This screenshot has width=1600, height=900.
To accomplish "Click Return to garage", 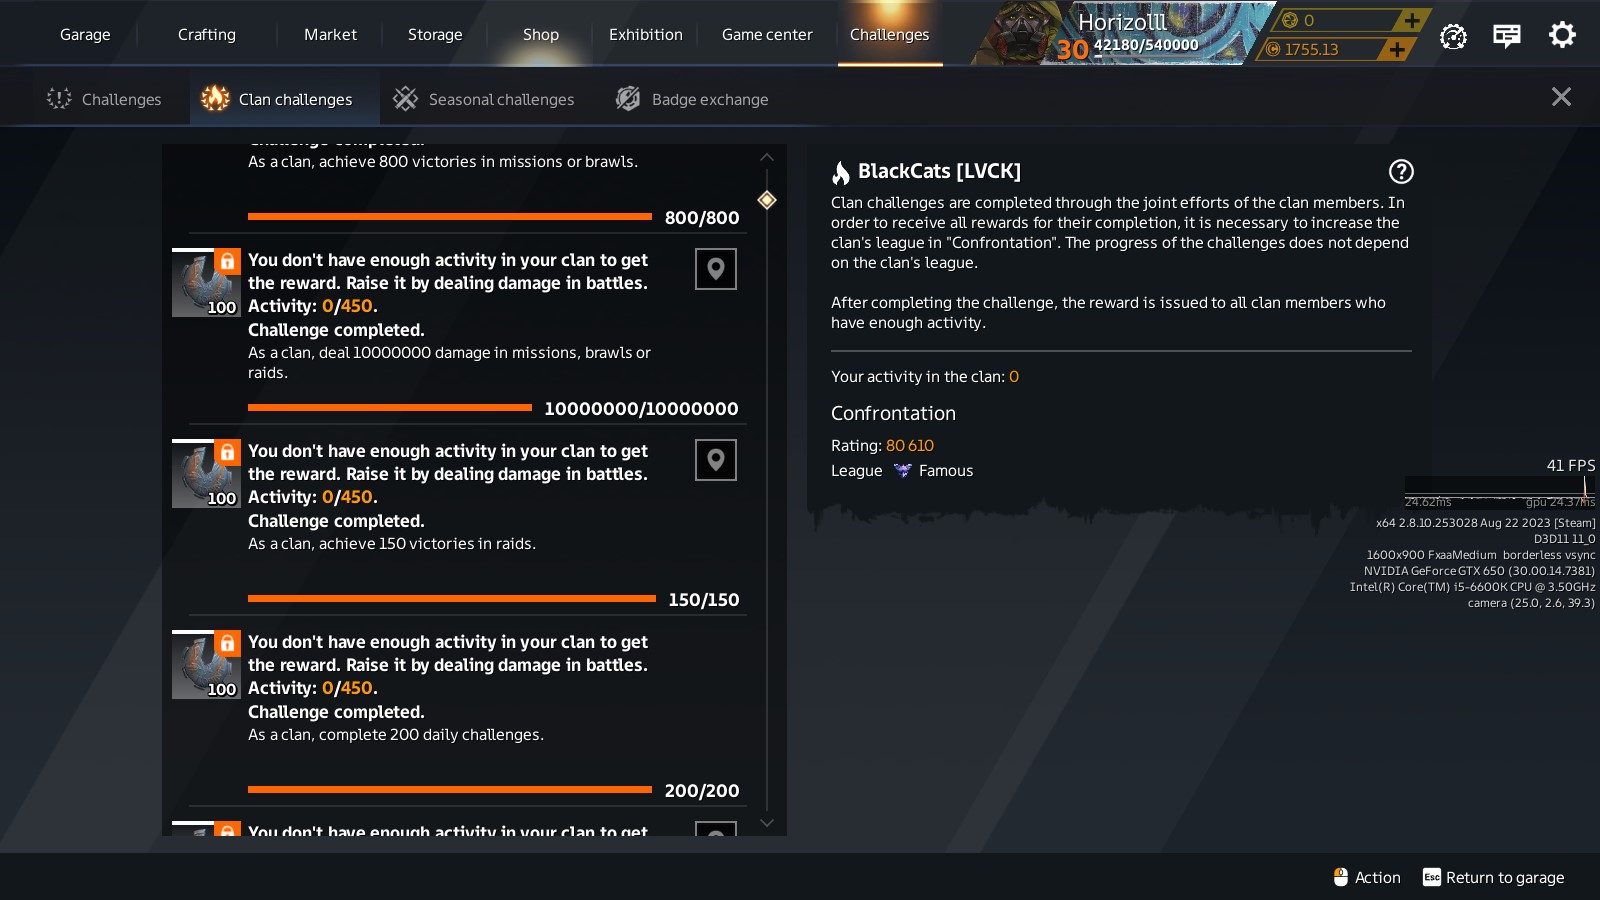I will (x=1494, y=877).
